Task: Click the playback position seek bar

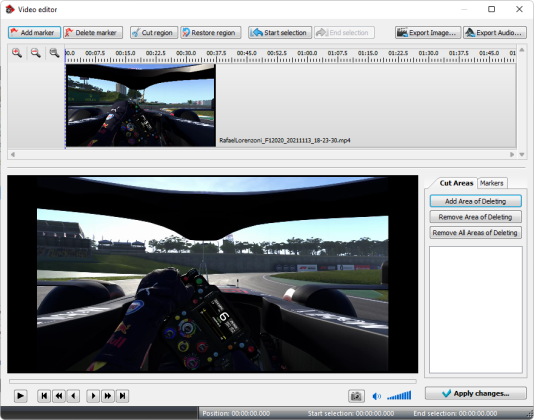Action: click(x=213, y=382)
